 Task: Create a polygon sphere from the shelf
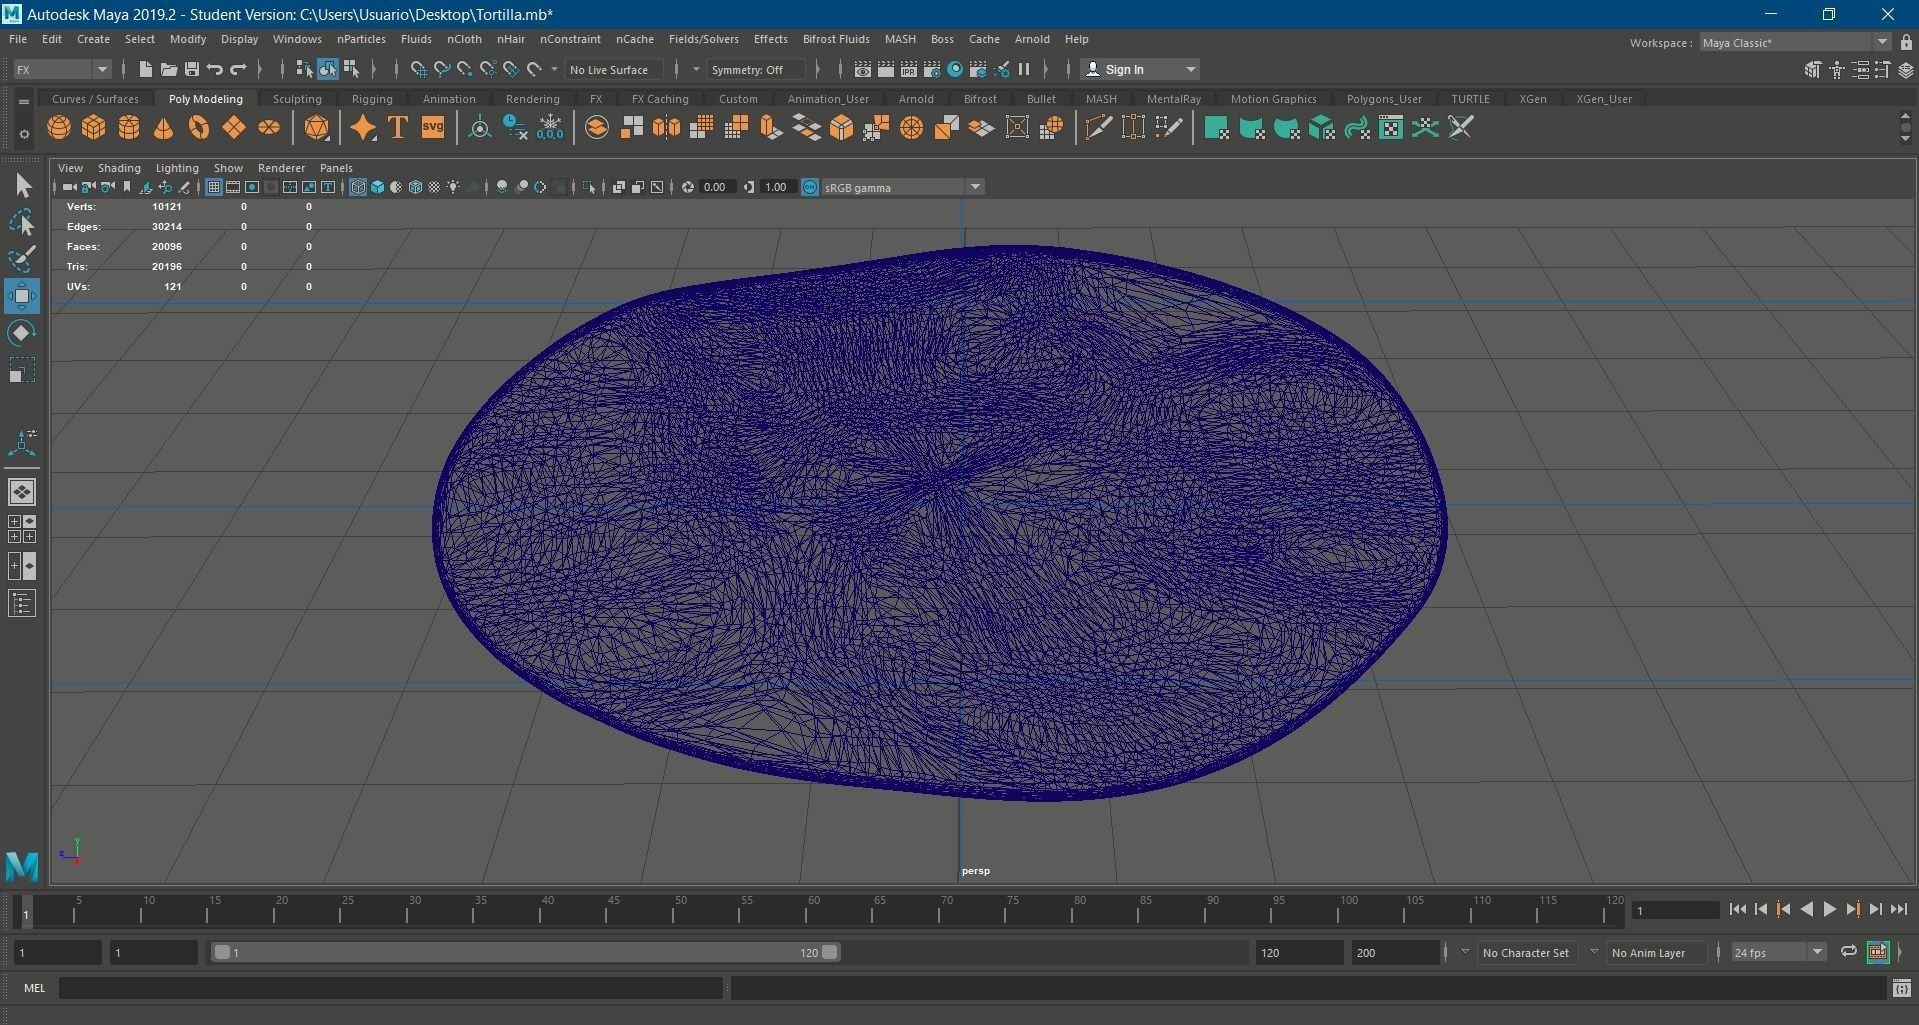(x=59, y=128)
